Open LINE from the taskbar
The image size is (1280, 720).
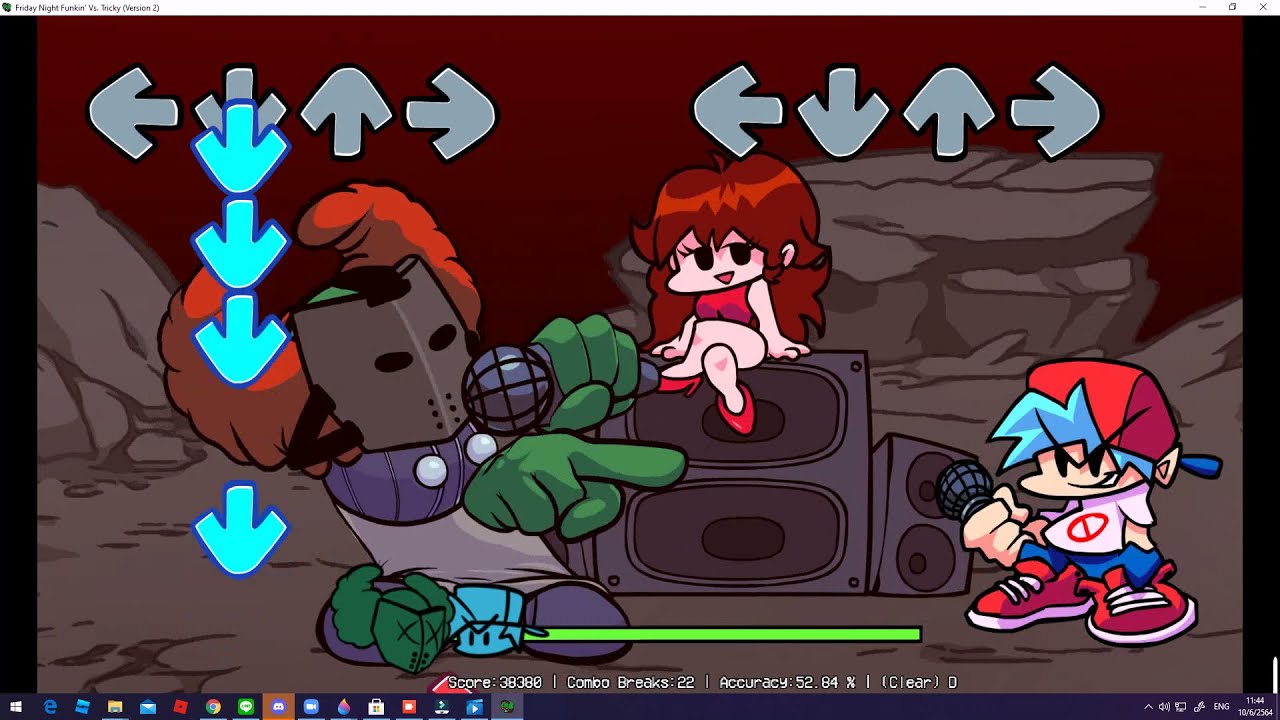(246, 707)
